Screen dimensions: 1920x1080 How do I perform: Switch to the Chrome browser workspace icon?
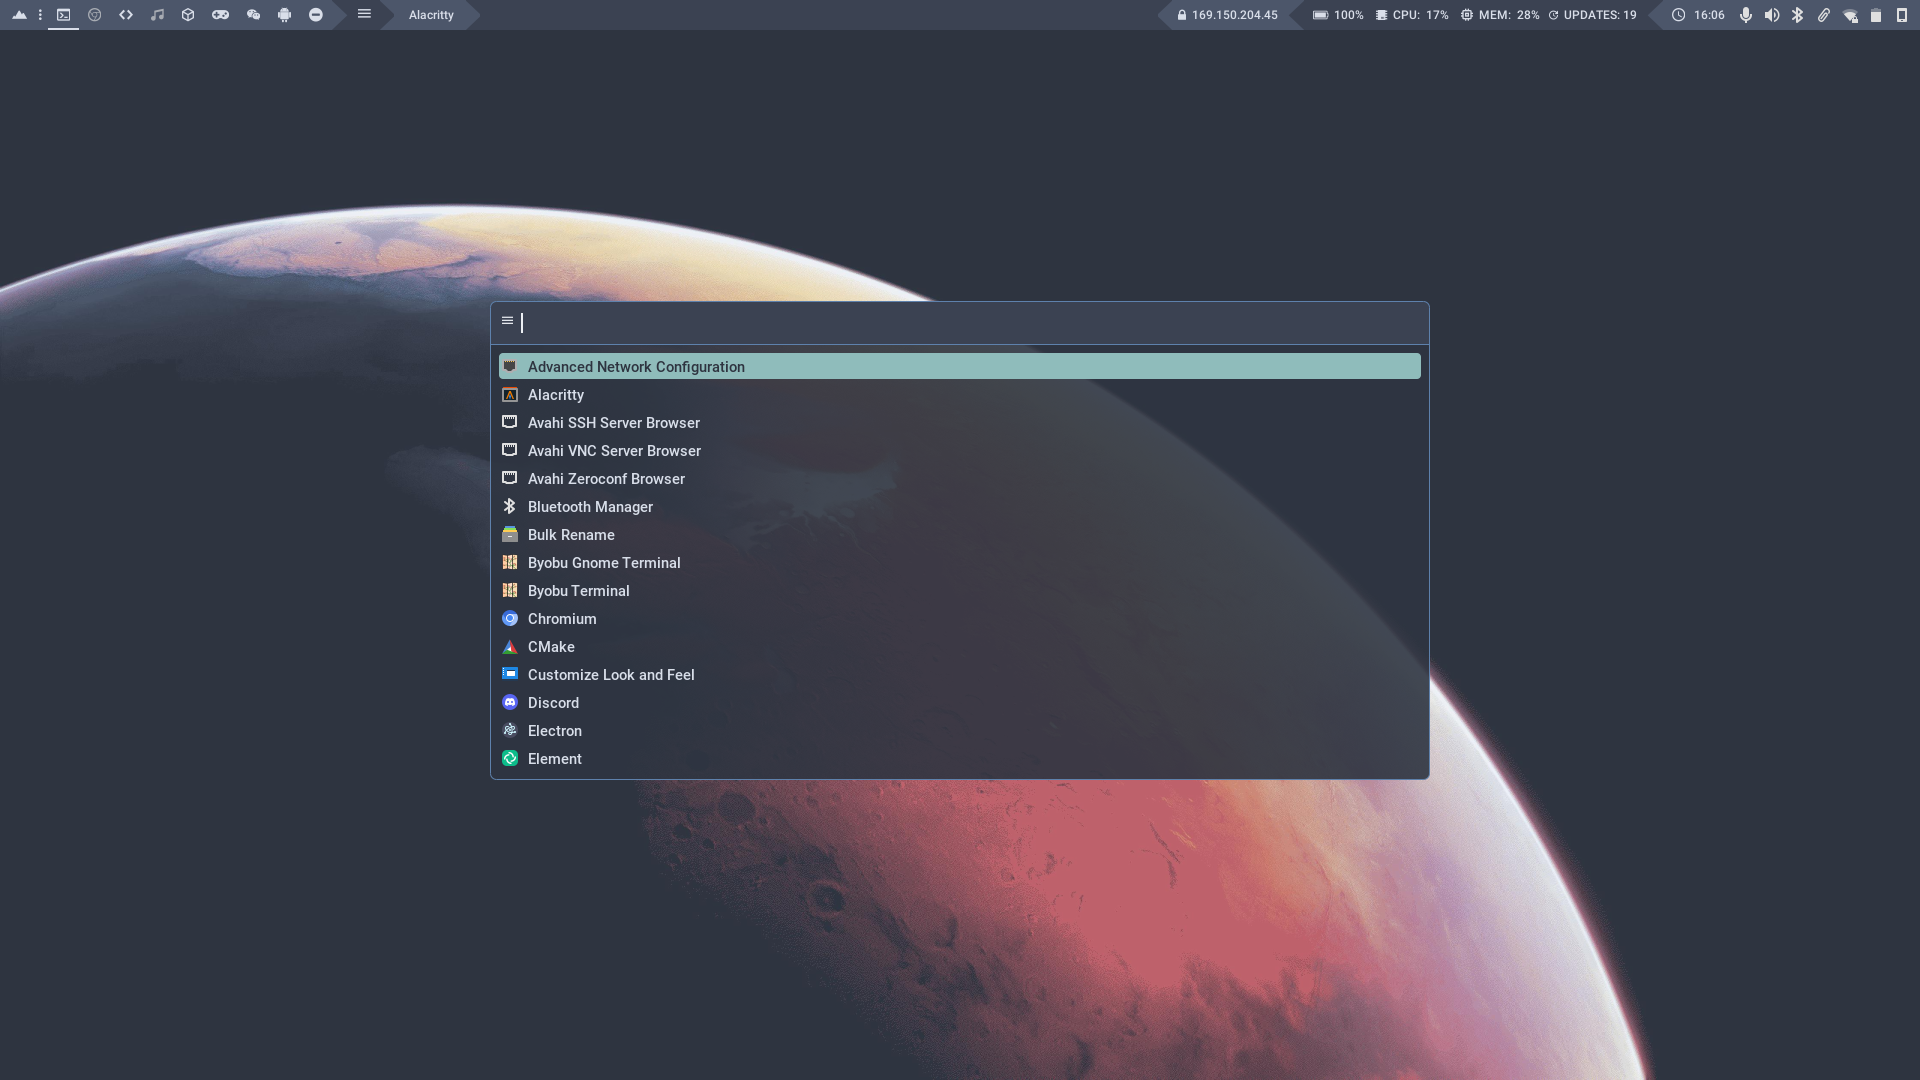point(95,15)
